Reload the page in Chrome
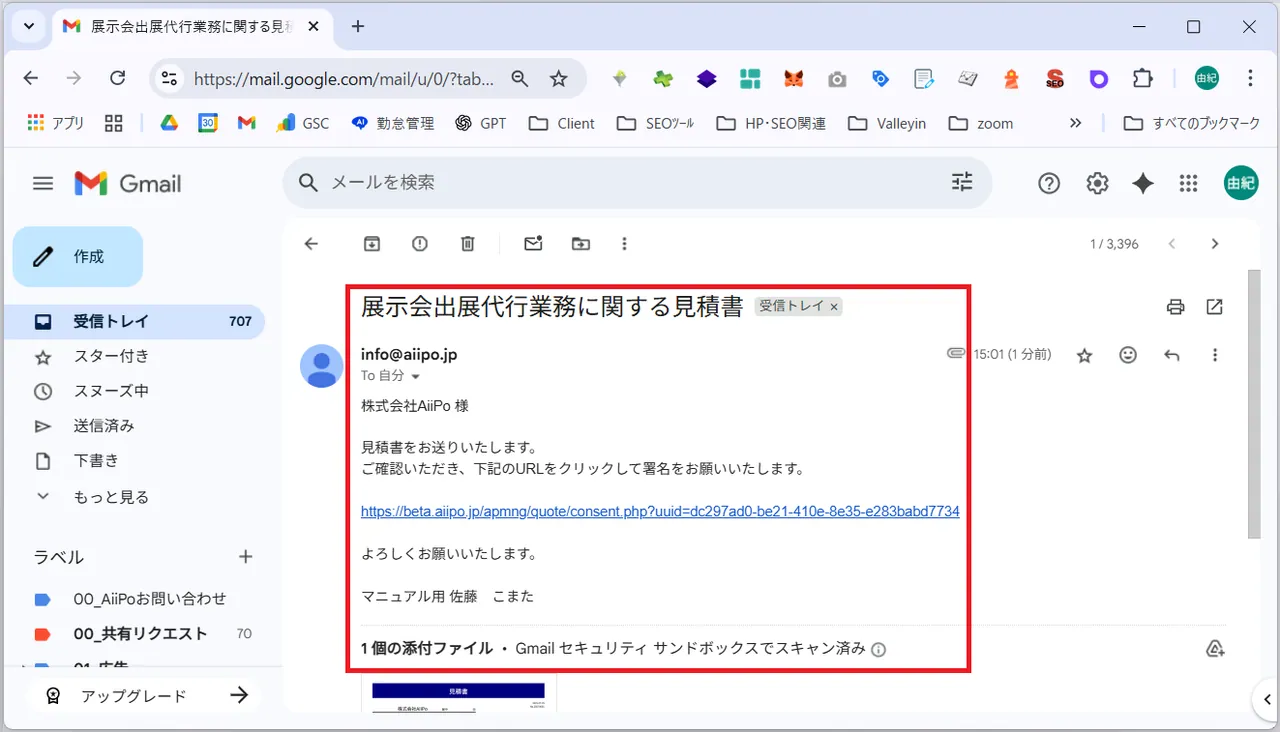This screenshot has height=732, width=1280. pyautogui.click(x=117, y=78)
